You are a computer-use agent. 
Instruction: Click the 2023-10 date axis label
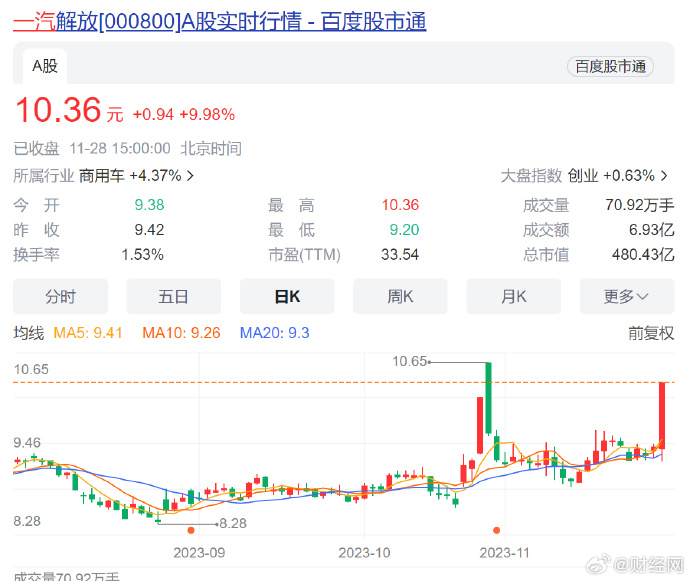tap(364, 553)
